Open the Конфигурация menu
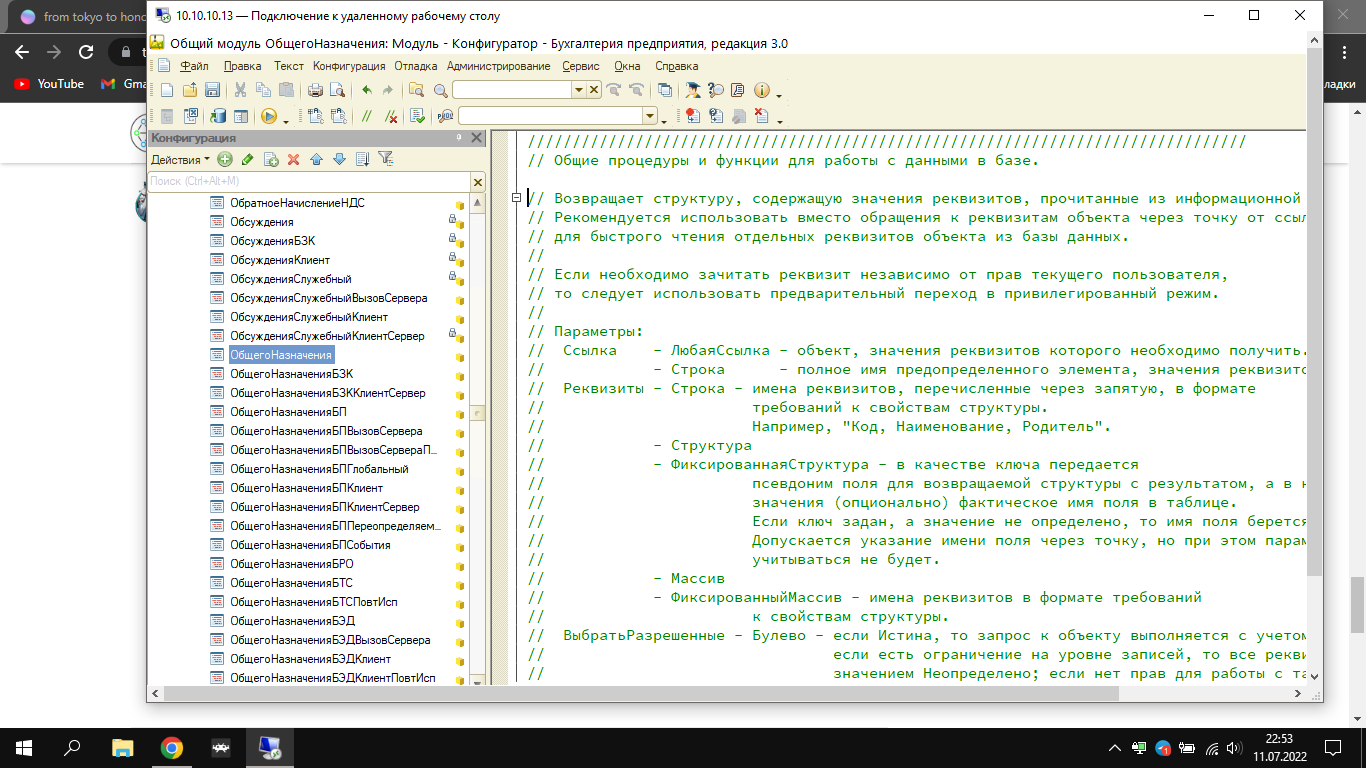This screenshot has height=768, width=1366. click(x=348, y=66)
